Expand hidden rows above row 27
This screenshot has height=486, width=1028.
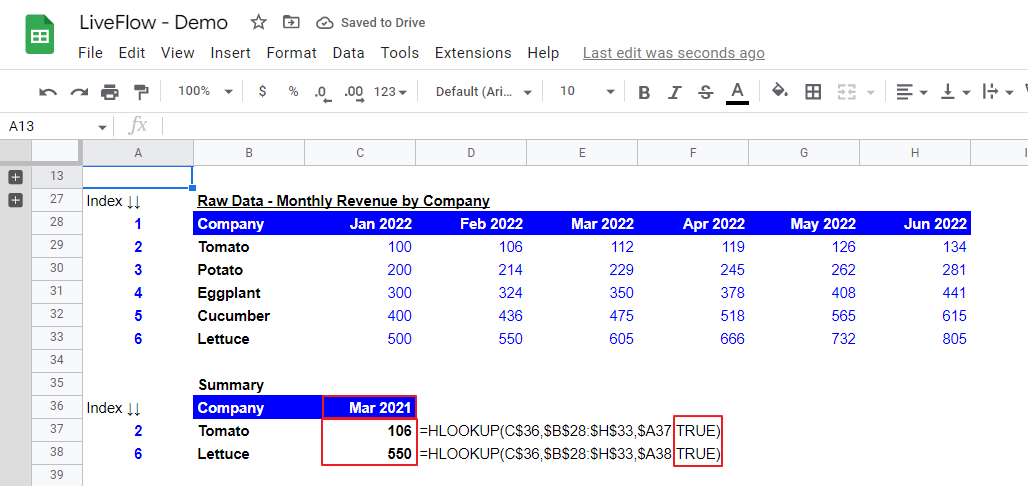pyautogui.click(x=16, y=200)
